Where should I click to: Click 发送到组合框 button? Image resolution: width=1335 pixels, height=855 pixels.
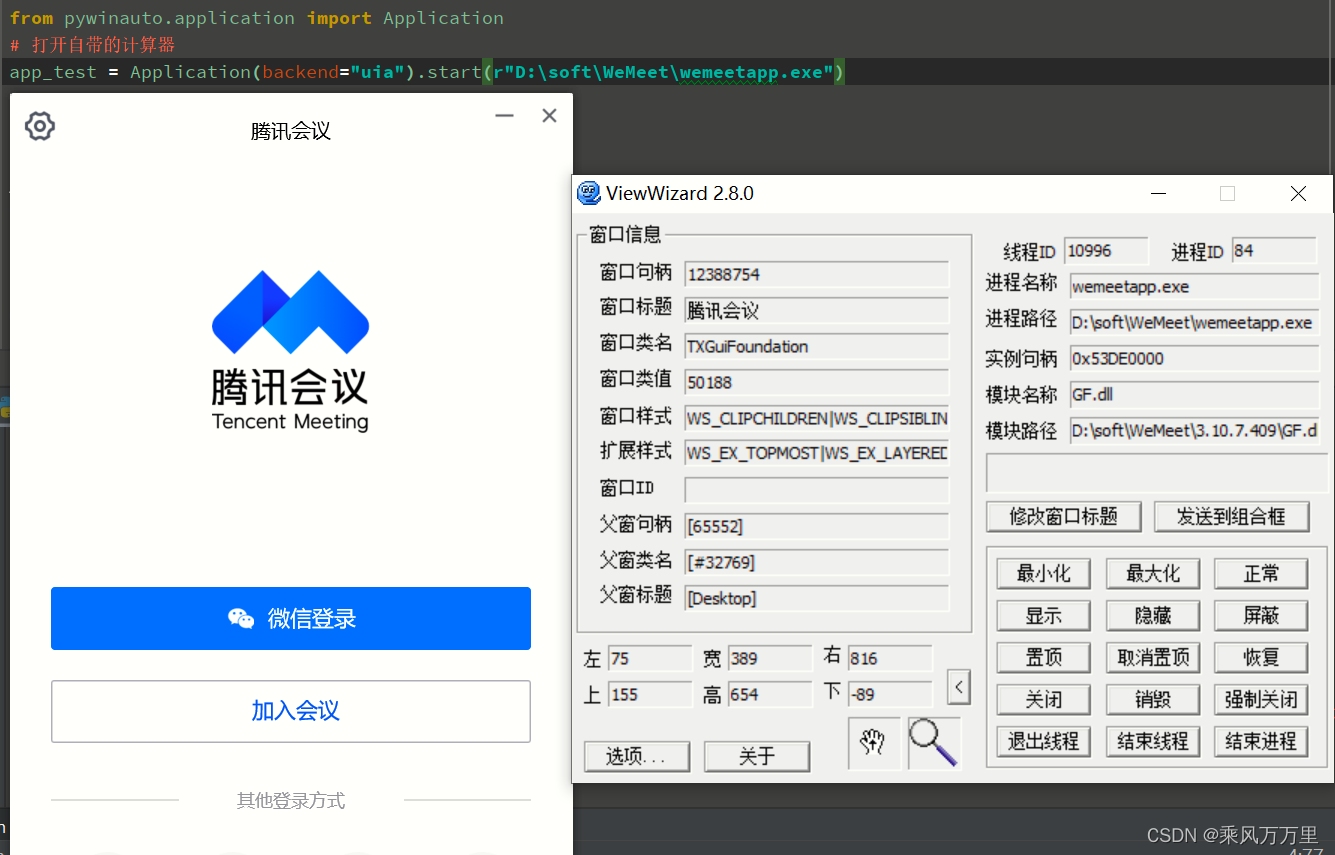(x=1231, y=517)
